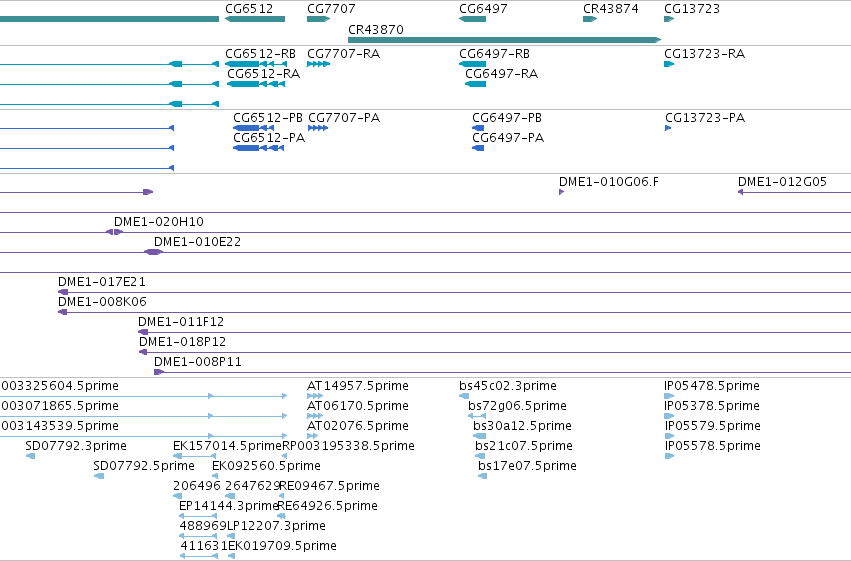Select EST SD07792.5prime label
Screen dimensions: 851x561
(144, 466)
